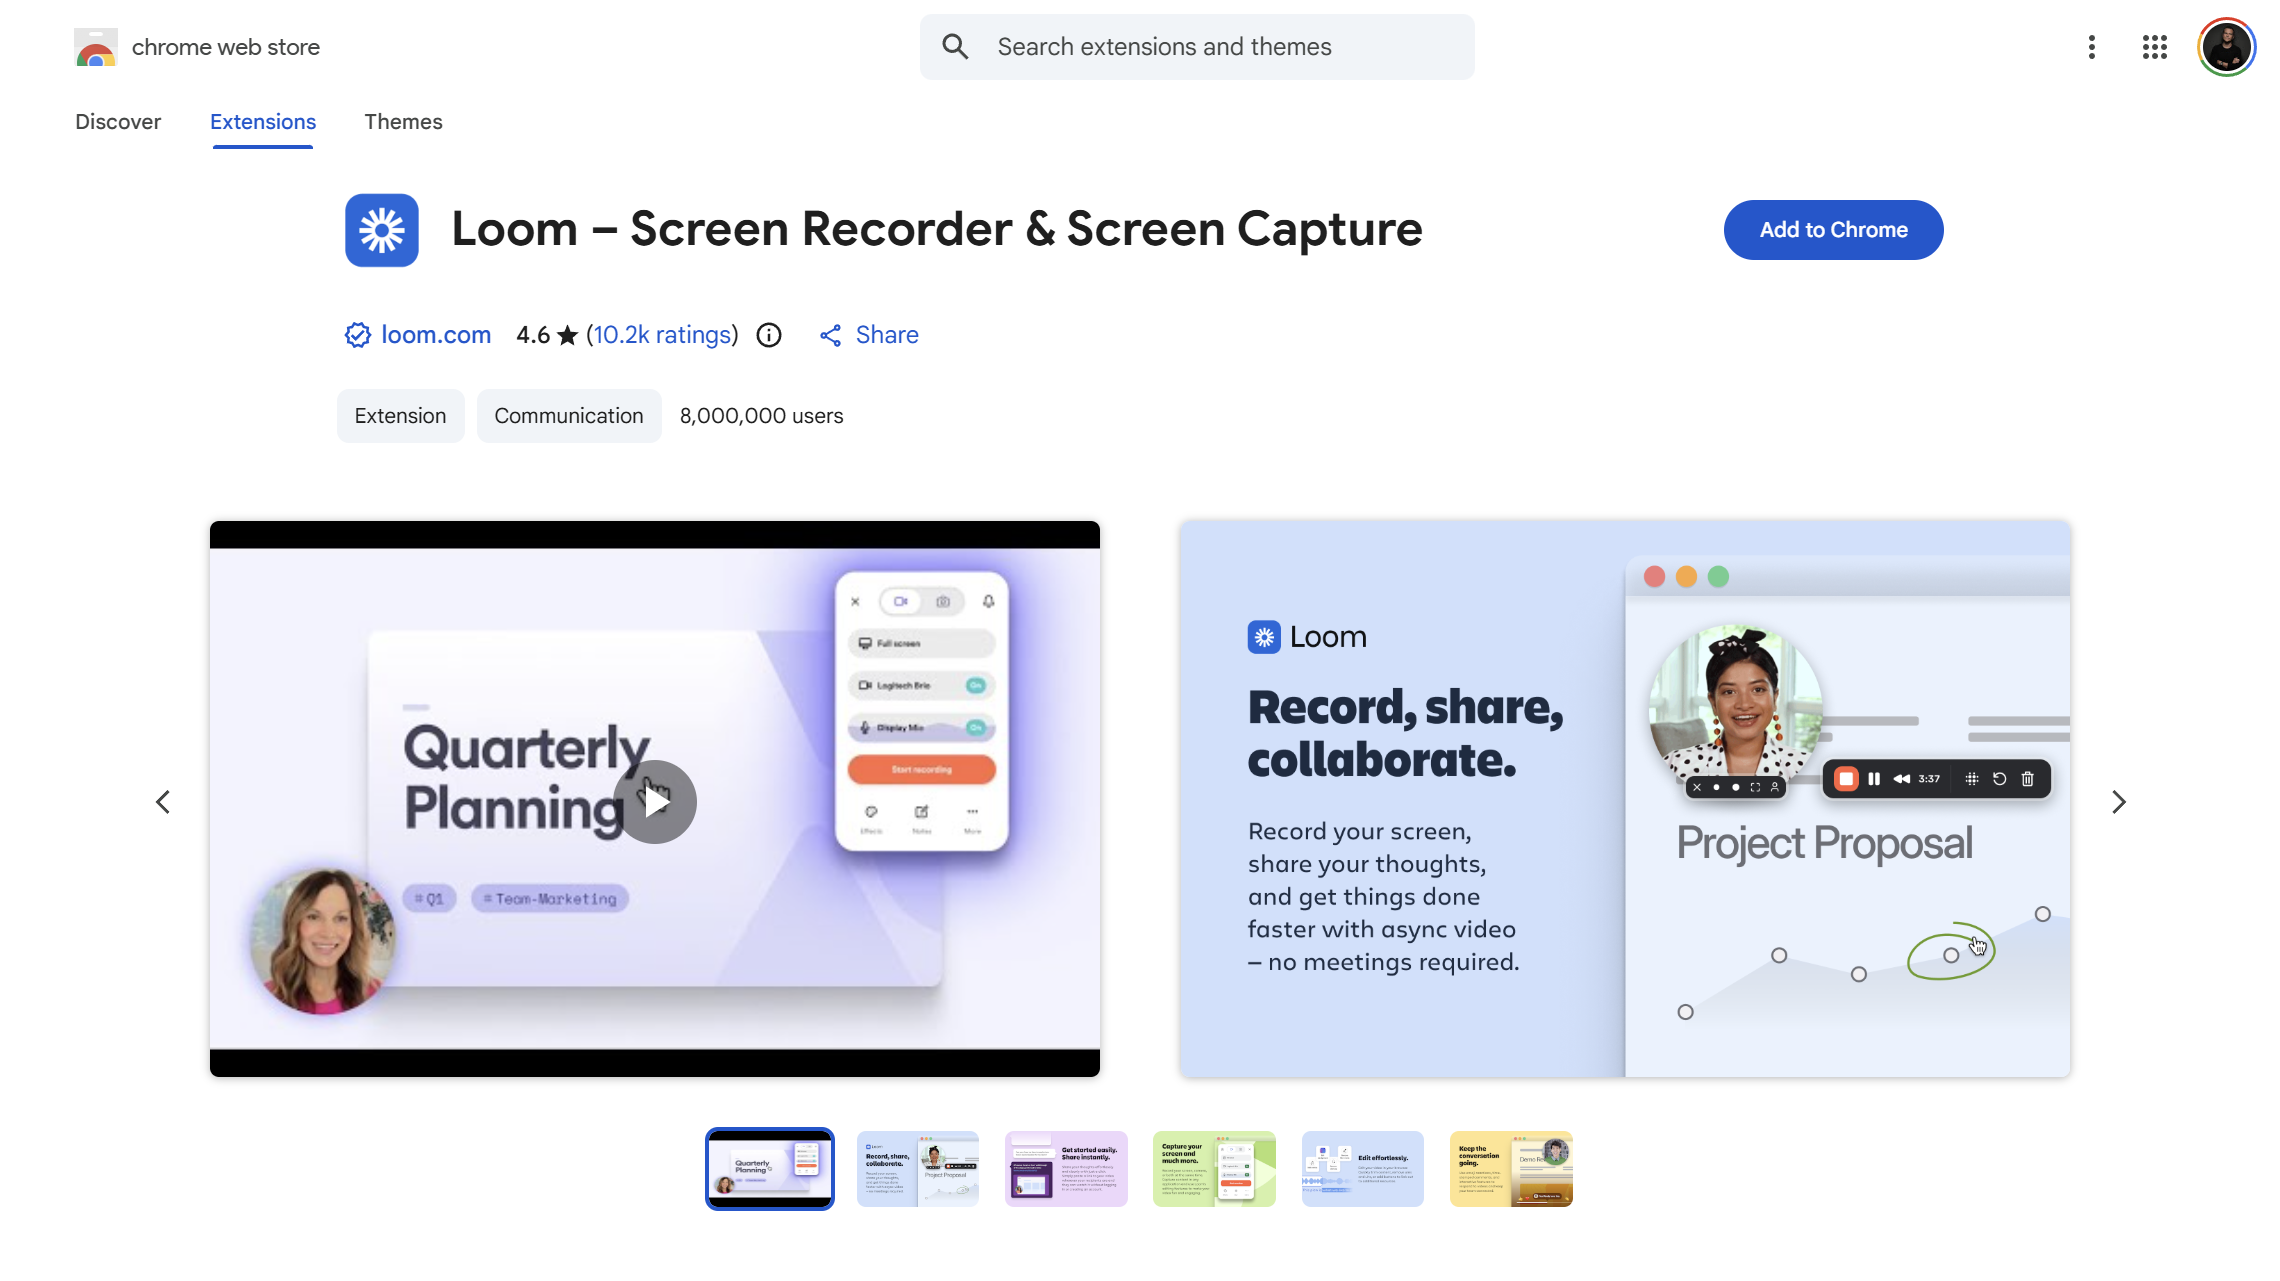Play the Quarterly Planning video
The width and height of the screenshot is (2280, 1281).
(655, 801)
